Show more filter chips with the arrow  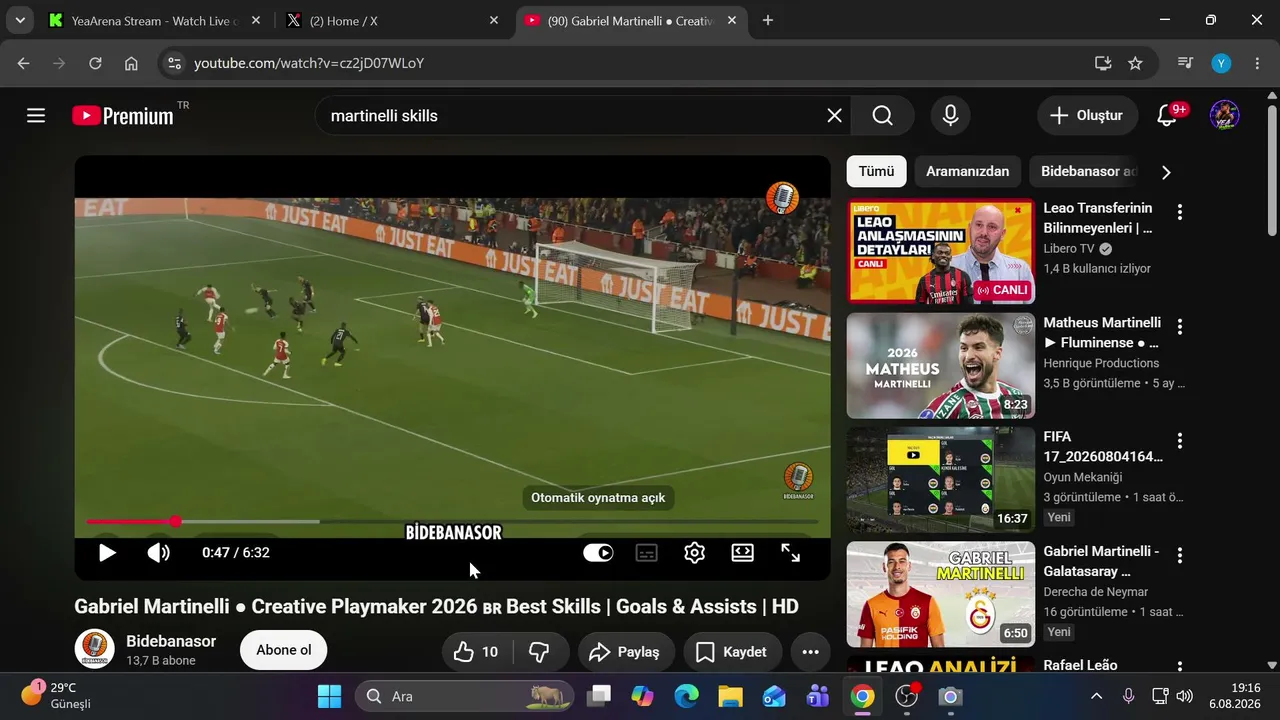(x=1166, y=172)
